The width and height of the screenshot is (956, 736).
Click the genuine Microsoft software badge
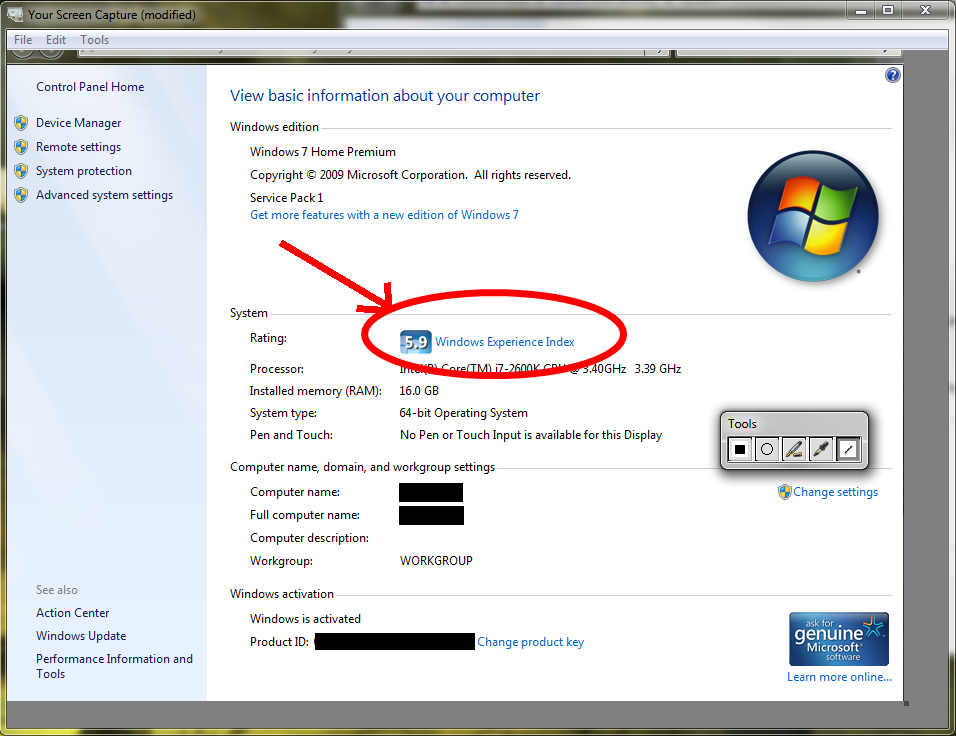tap(839, 638)
